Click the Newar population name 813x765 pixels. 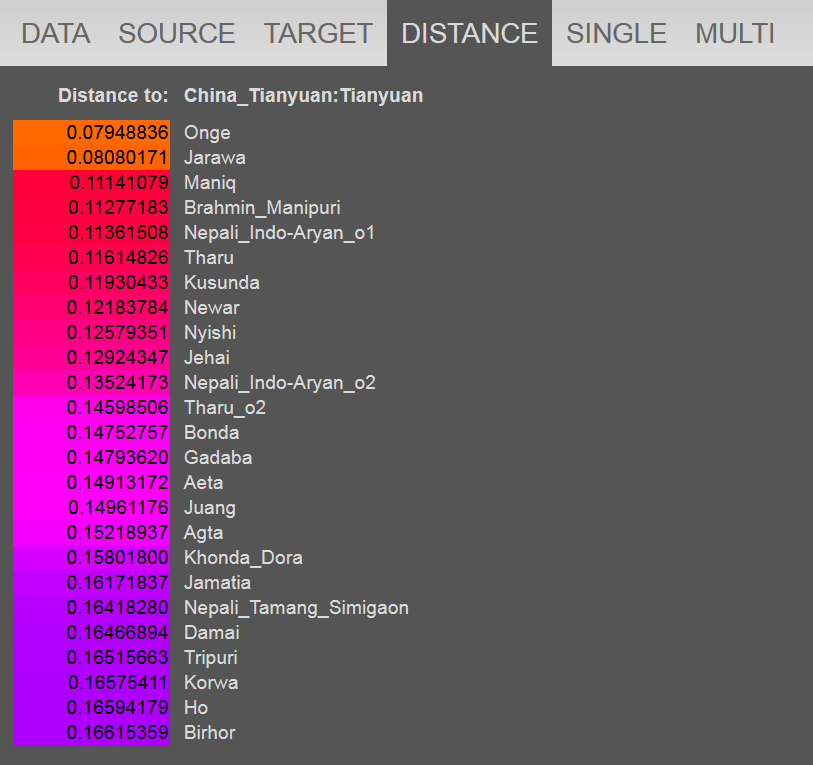tap(212, 308)
